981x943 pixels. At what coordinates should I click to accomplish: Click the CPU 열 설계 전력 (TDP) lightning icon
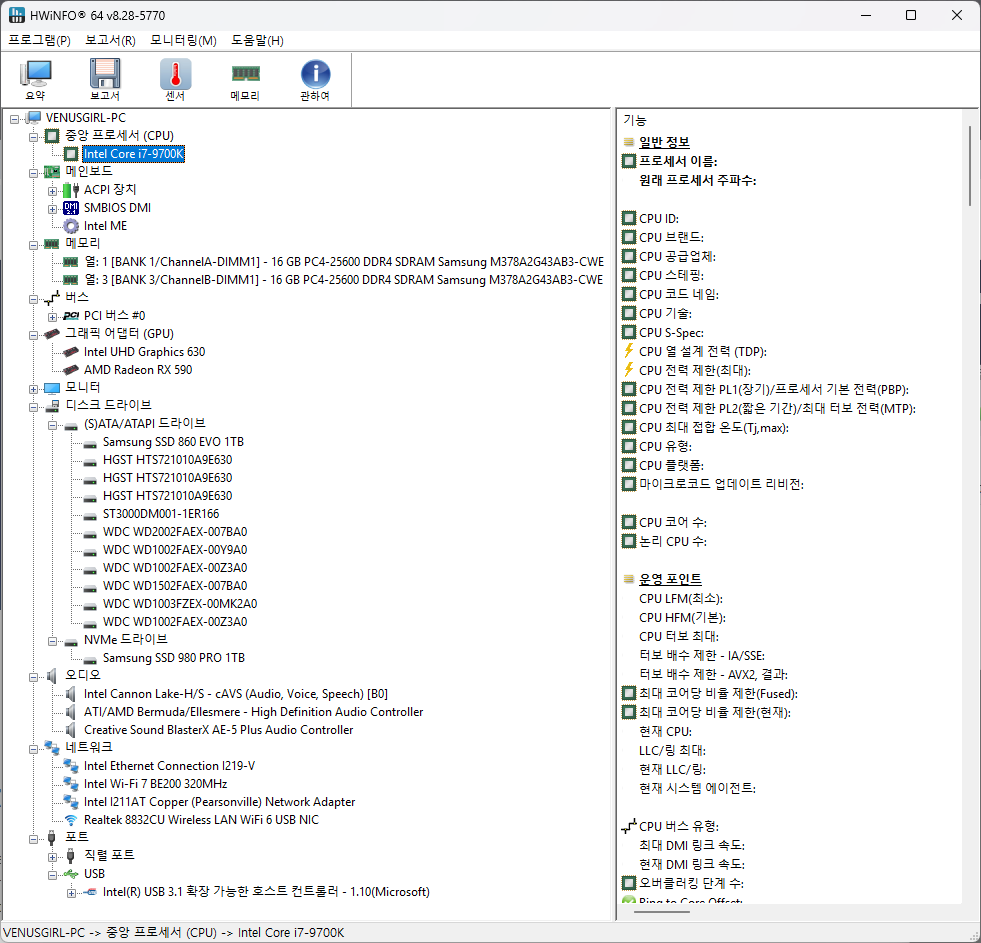[x=629, y=352]
